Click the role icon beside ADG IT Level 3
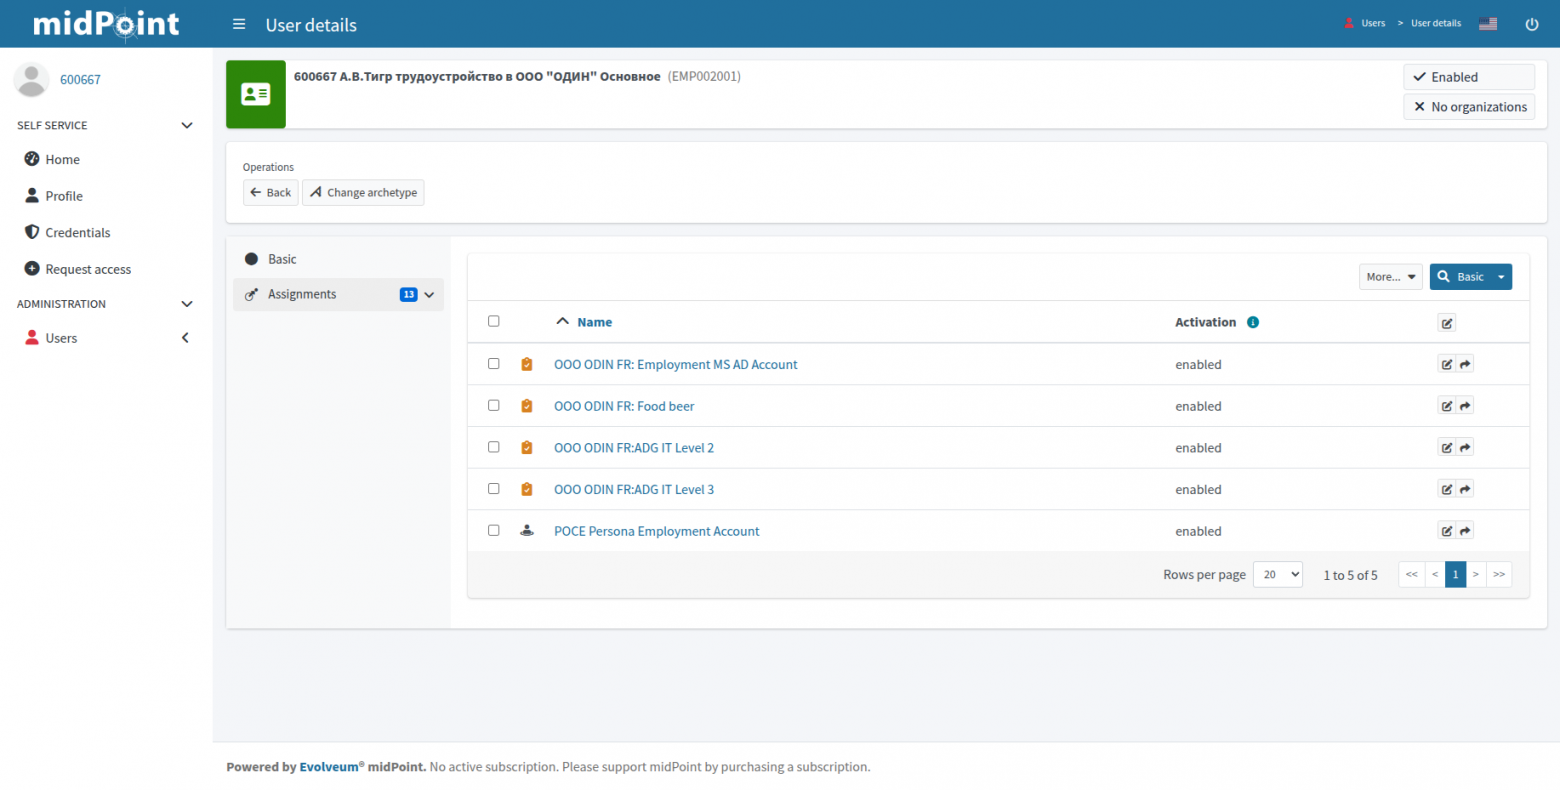Image resolution: width=1560 pixels, height=790 pixels. coord(527,489)
